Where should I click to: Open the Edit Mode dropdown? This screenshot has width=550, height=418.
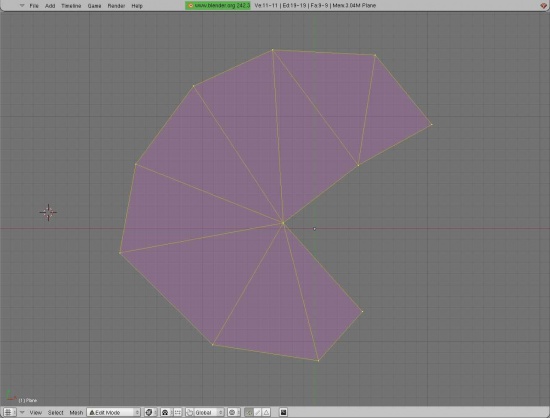pyautogui.click(x=114, y=412)
